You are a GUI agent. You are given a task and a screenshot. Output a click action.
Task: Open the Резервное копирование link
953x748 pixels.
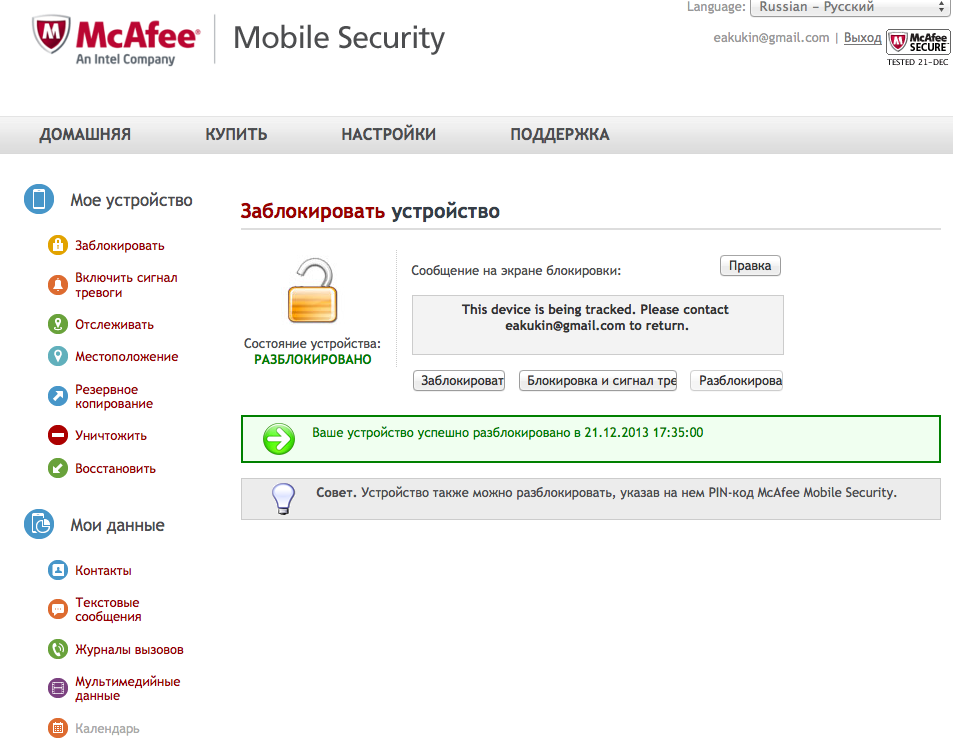114,396
